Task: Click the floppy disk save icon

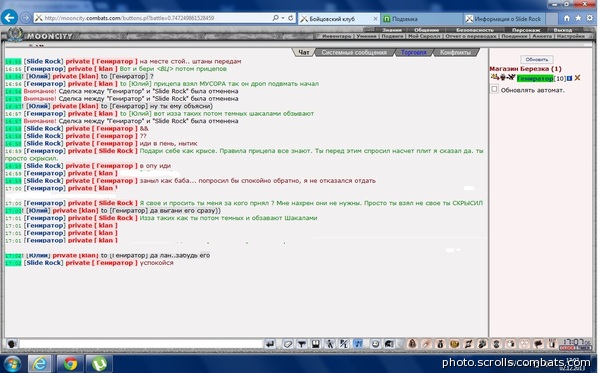Action: coord(316,344)
